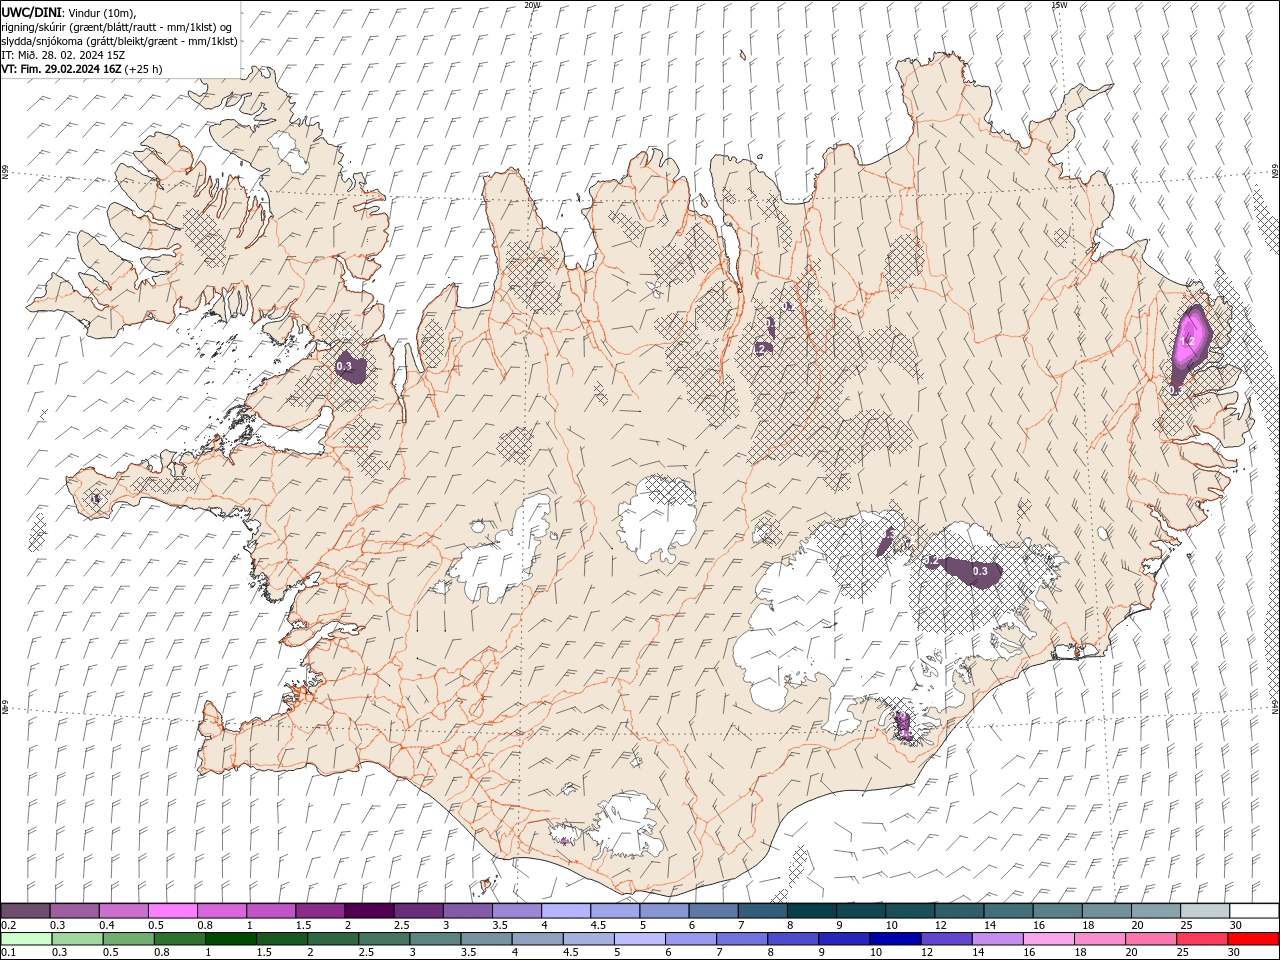This screenshot has height=960, width=1280.
Task: Select the pale green 0.1–0.3 lower legend swatch
Action: click(x=26, y=939)
